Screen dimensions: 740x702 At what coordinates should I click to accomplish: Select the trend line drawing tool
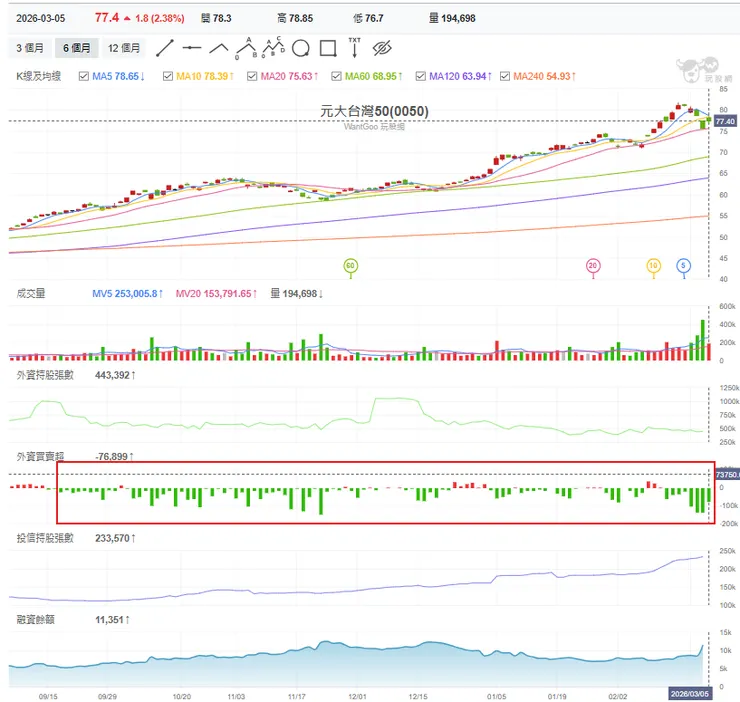coord(165,48)
